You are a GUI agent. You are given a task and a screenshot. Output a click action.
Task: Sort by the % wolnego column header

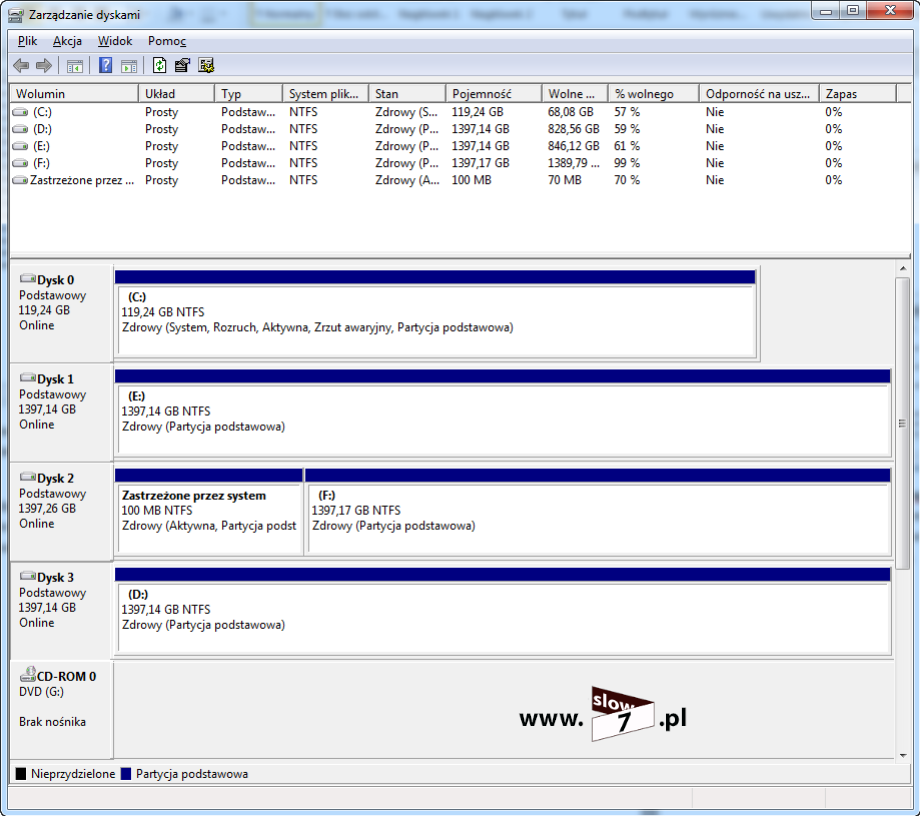654,94
